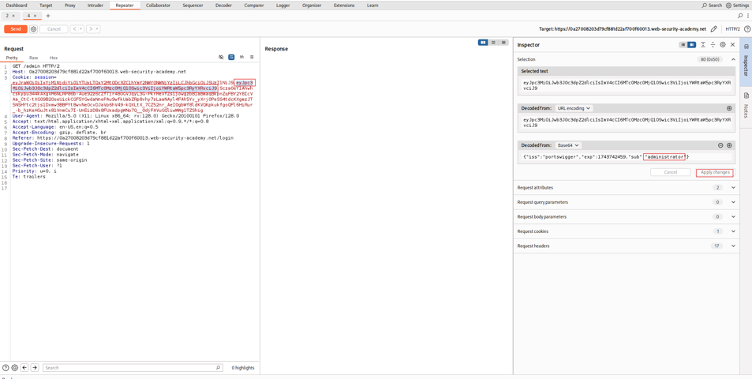
Task: Switch to Hex request view
Action: click(x=53, y=57)
